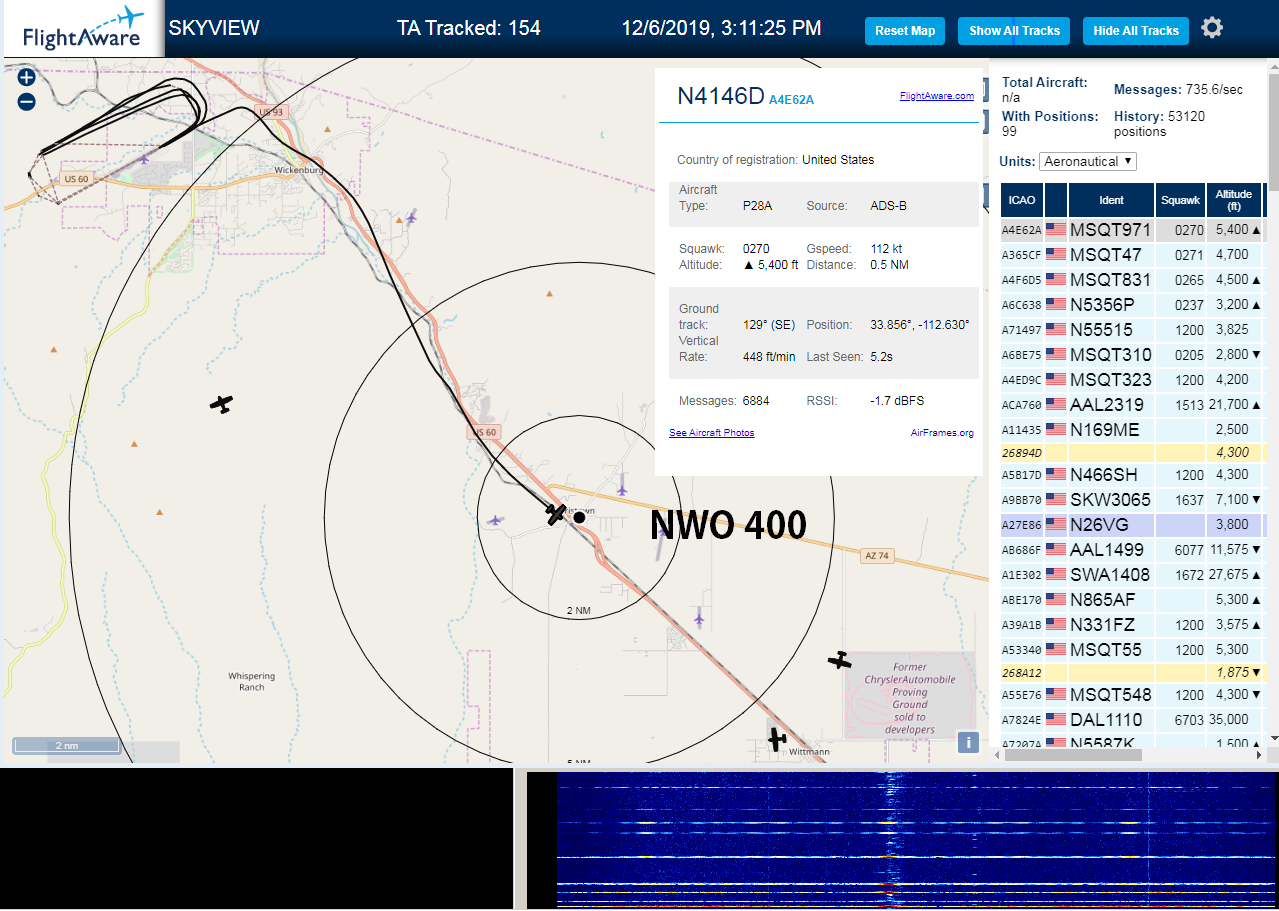The image size is (1279, 911).
Task: Click the 2 nm map scale bar
Action: [x=66, y=746]
